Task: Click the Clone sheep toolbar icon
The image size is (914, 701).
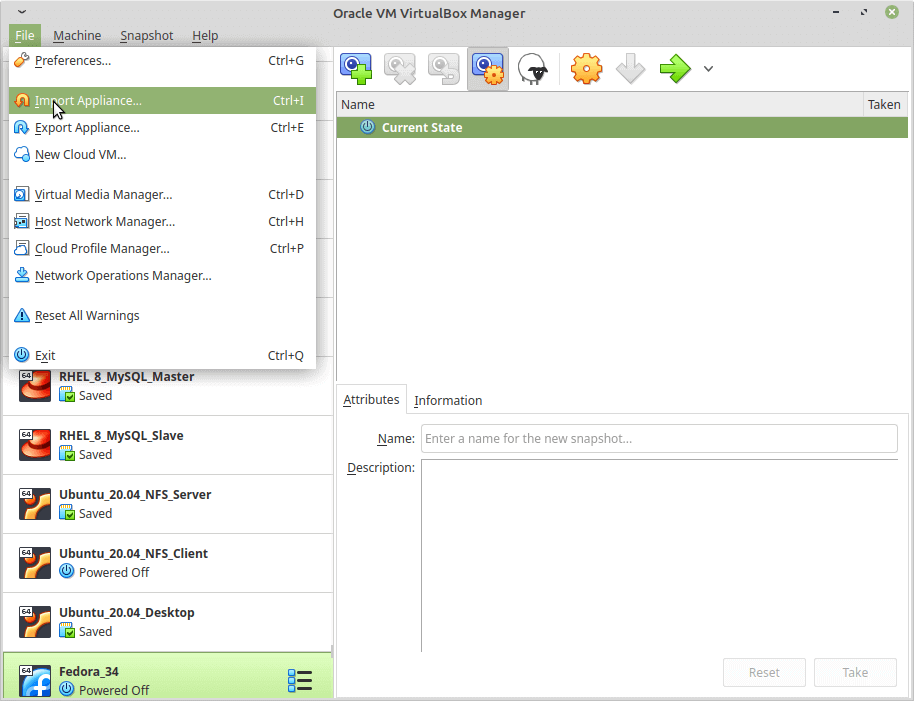Action: coord(532,69)
